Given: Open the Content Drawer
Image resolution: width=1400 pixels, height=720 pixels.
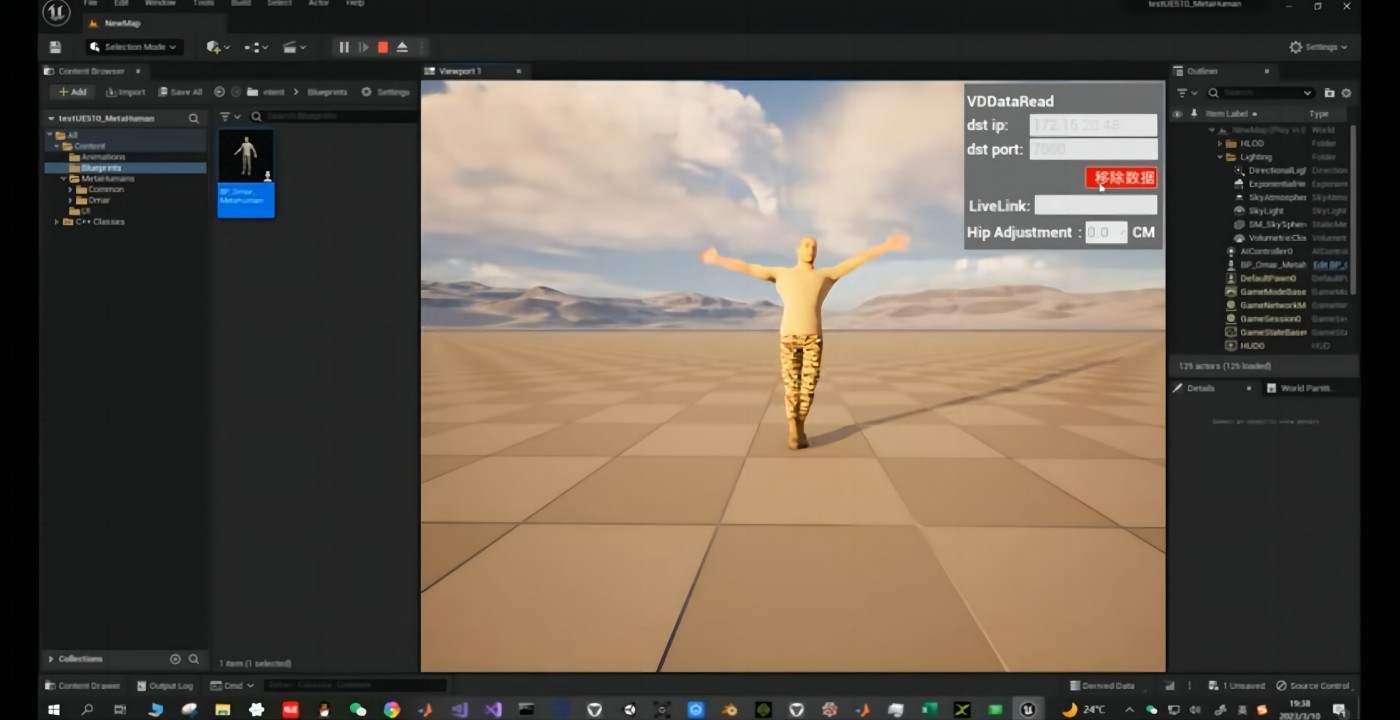Looking at the screenshot, I should 83,686.
